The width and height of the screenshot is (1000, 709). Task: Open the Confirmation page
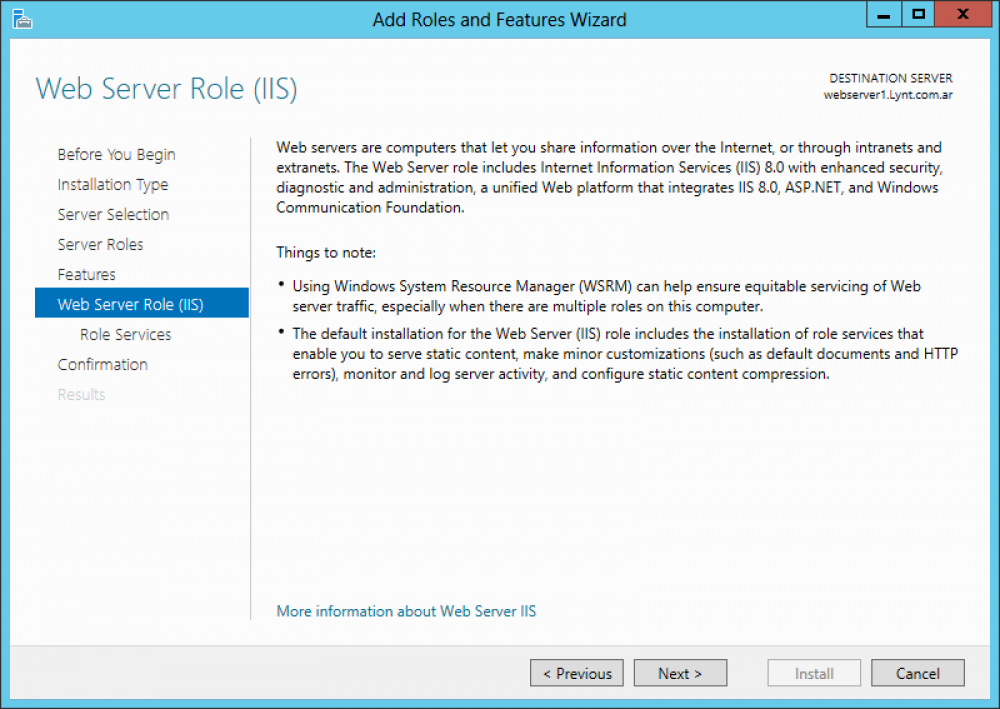103,364
